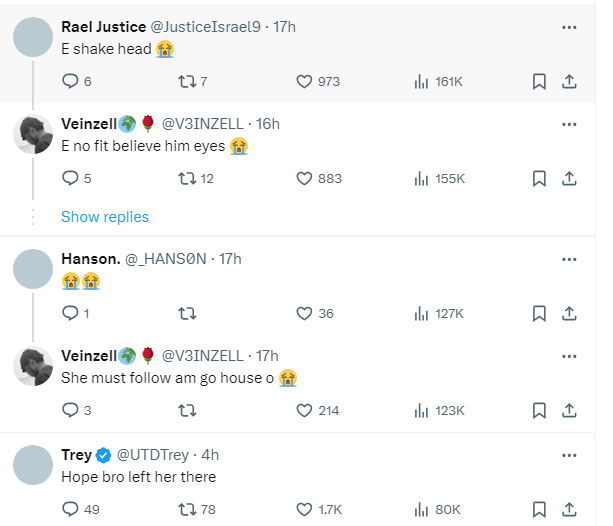Reply to Rael Justice's tweet

(70, 82)
